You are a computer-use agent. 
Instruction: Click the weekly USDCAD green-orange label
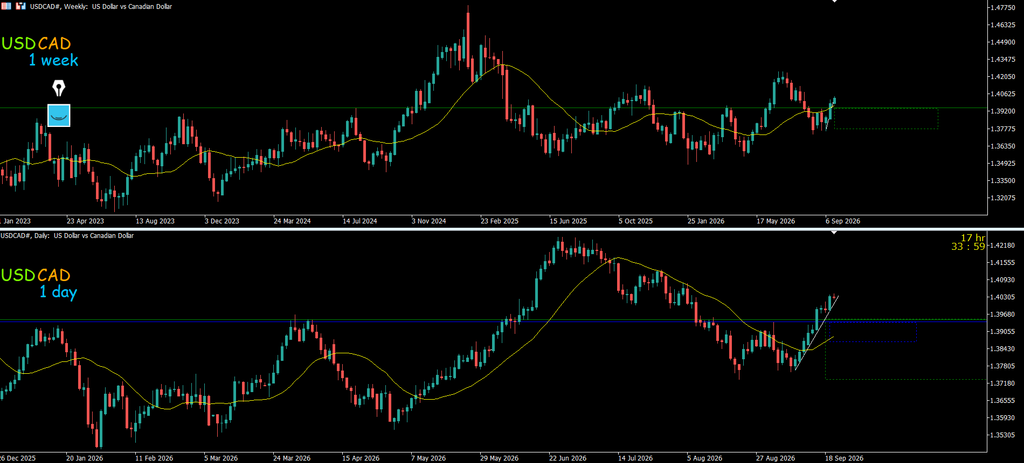[x=36, y=44]
